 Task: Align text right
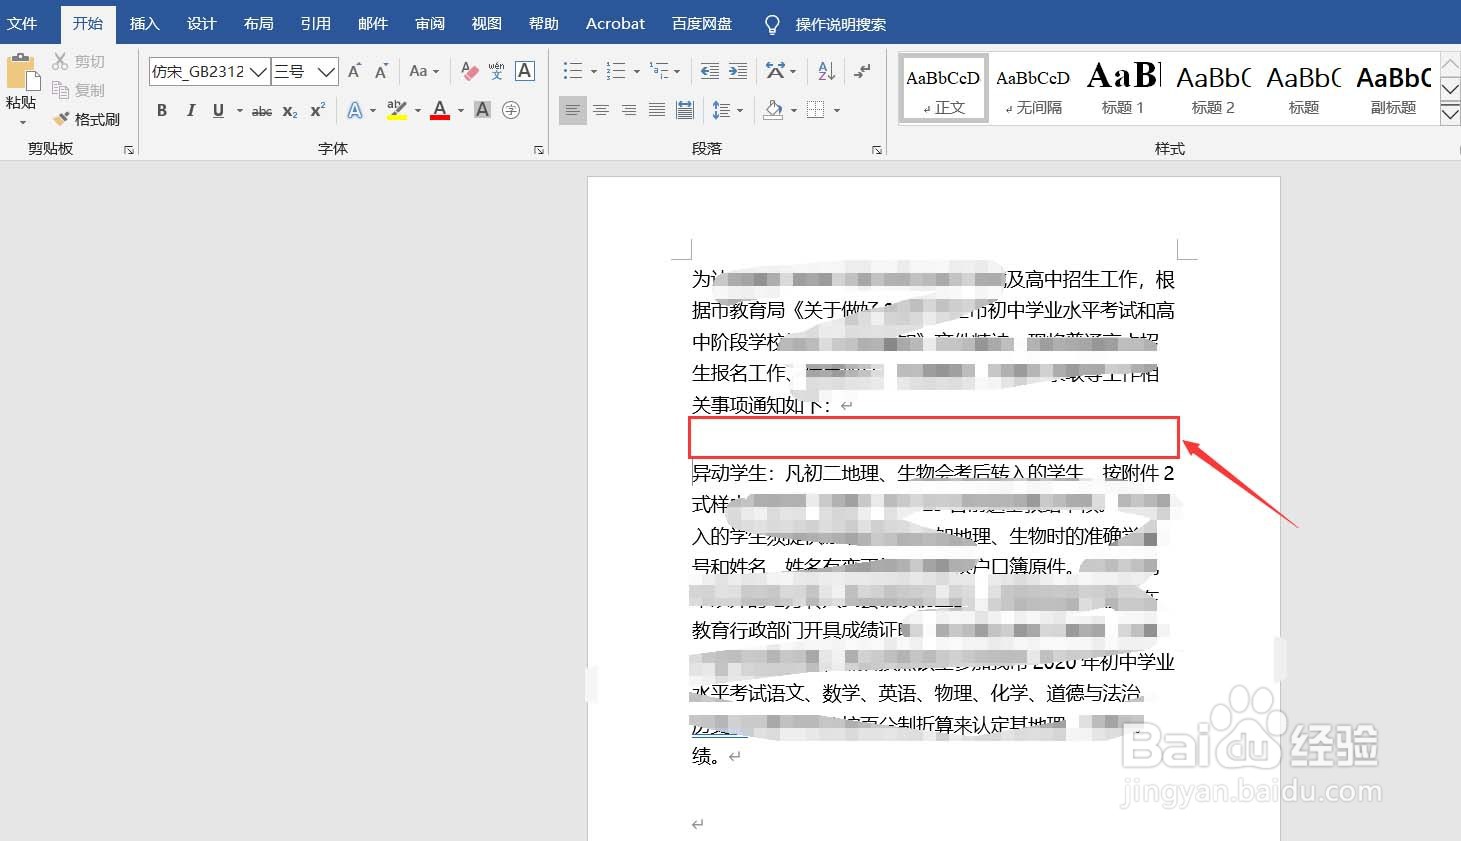629,110
